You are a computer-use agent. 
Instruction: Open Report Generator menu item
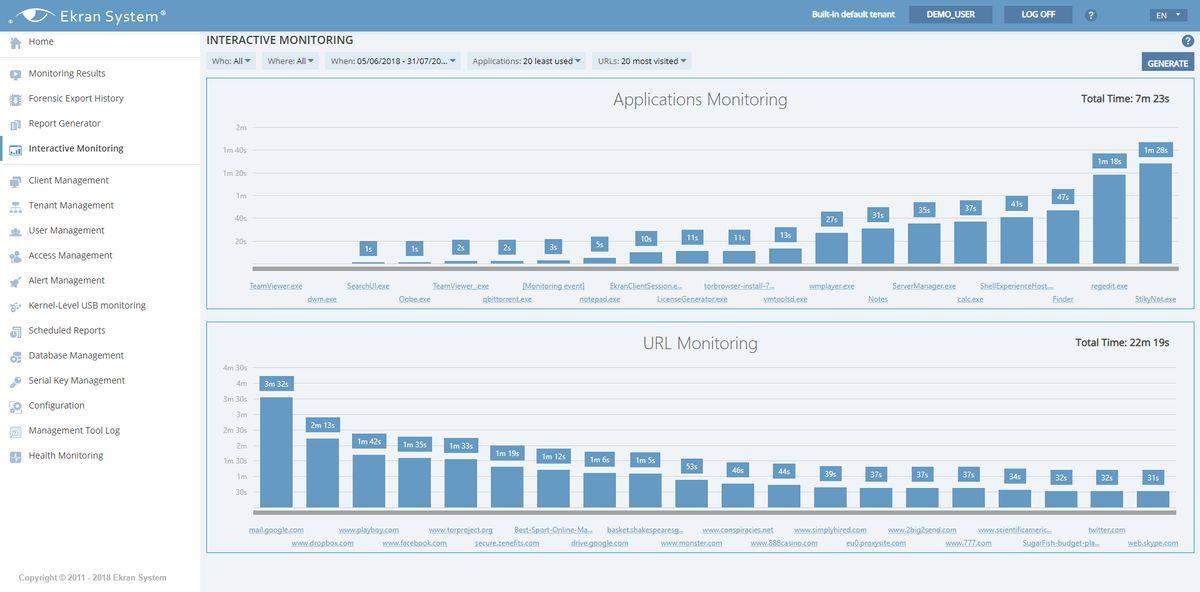(x=65, y=124)
